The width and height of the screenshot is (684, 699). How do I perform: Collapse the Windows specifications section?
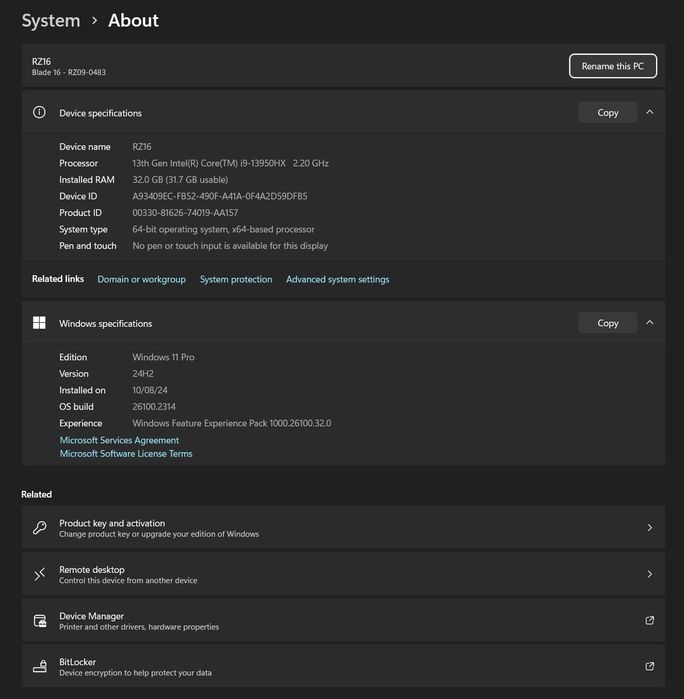pos(649,323)
